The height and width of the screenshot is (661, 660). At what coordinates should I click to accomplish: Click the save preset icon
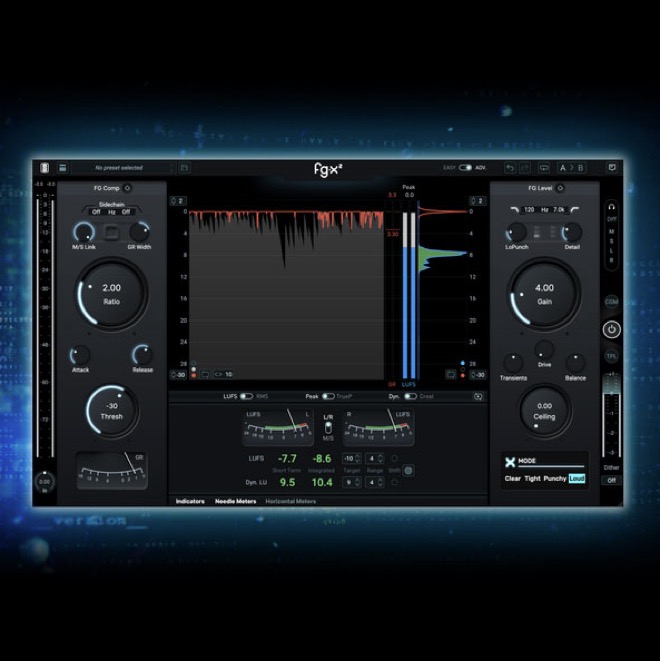click(x=184, y=168)
